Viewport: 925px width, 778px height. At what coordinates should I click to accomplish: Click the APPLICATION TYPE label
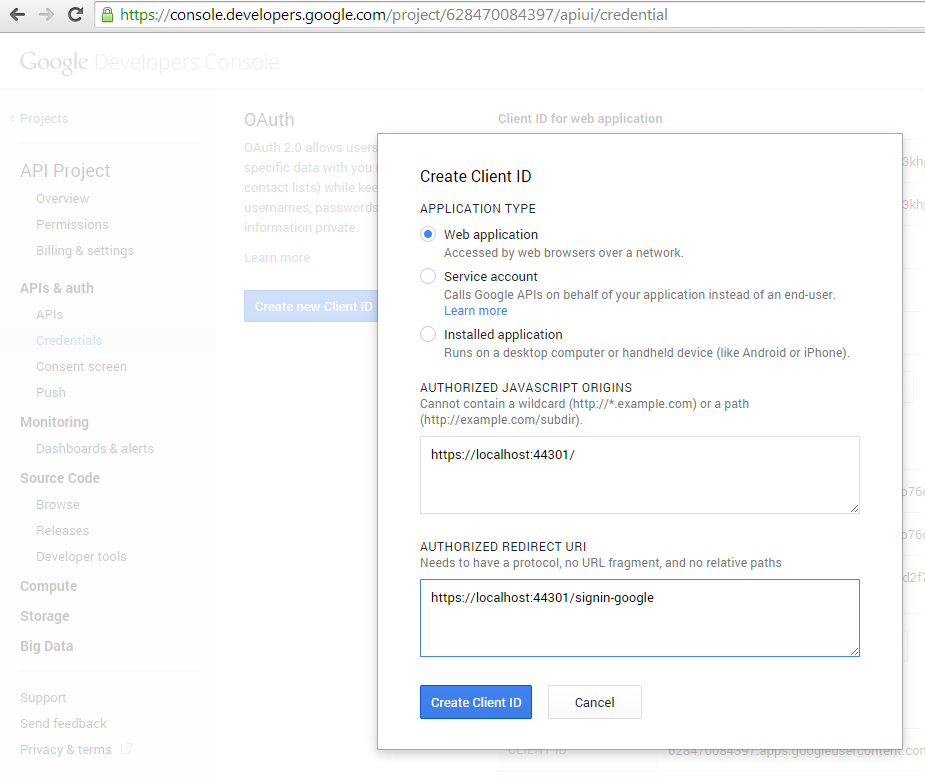[x=478, y=208]
